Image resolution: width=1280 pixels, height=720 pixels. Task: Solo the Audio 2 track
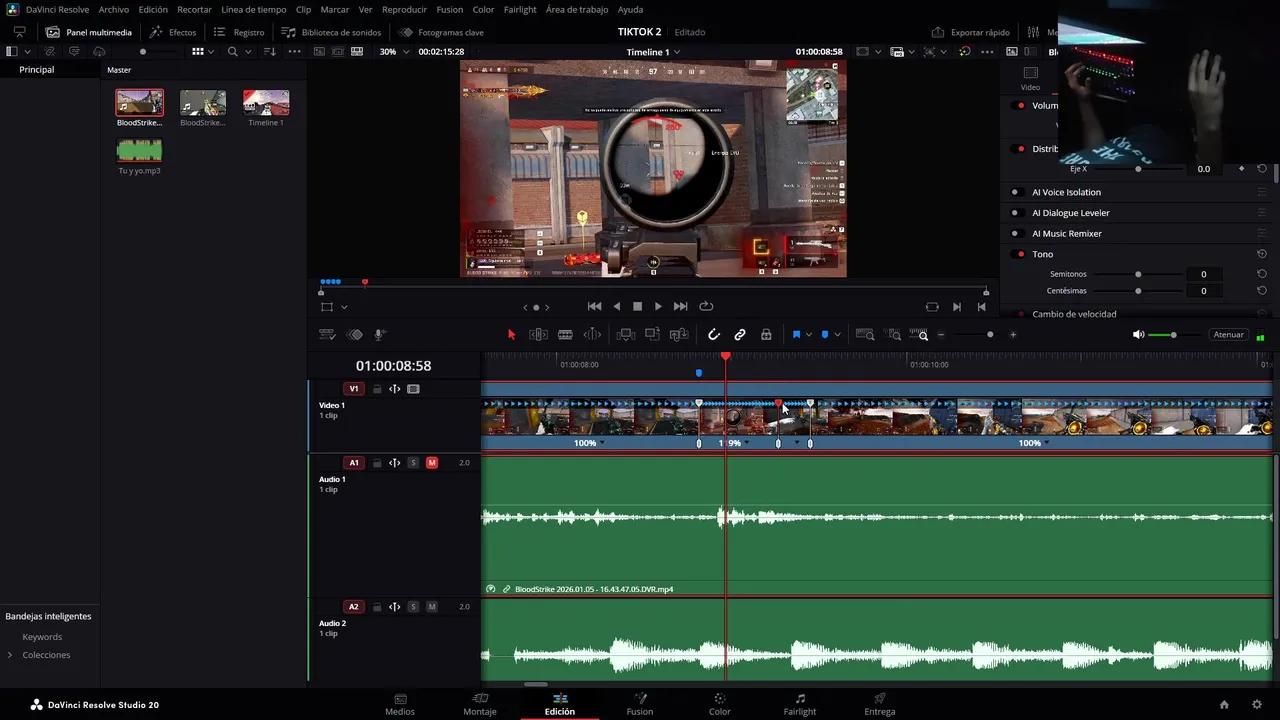click(x=413, y=607)
